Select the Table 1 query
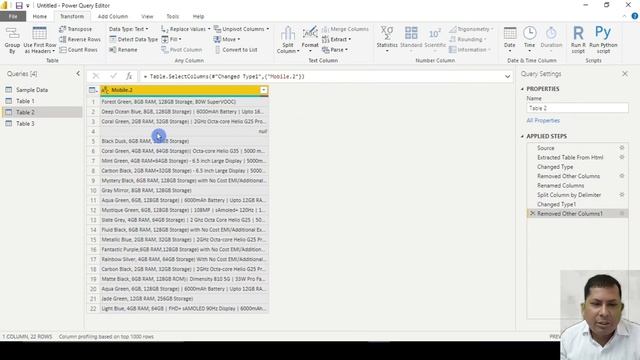 tap(25, 101)
